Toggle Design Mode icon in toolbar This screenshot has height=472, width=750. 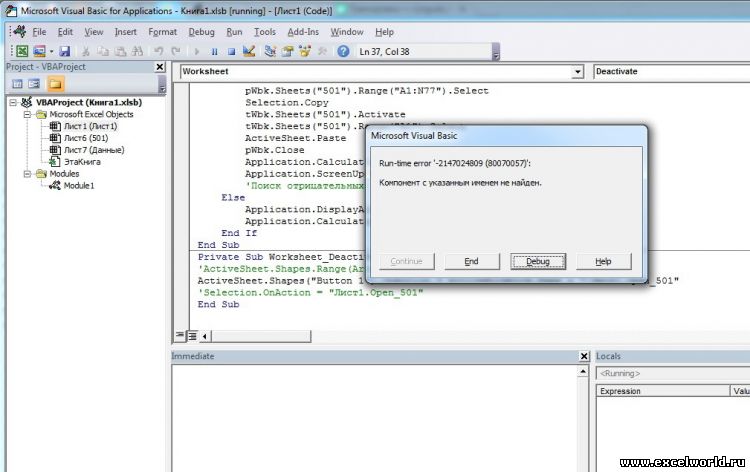(x=249, y=51)
